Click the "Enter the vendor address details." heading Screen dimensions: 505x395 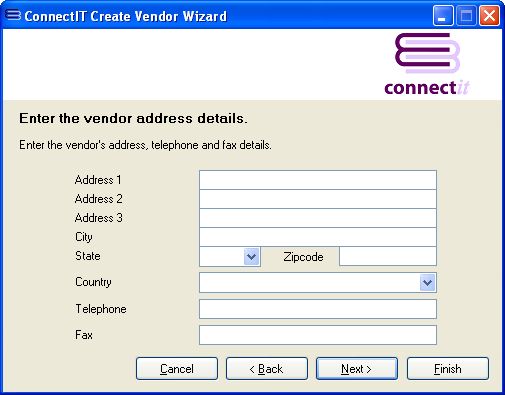tap(133, 118)
